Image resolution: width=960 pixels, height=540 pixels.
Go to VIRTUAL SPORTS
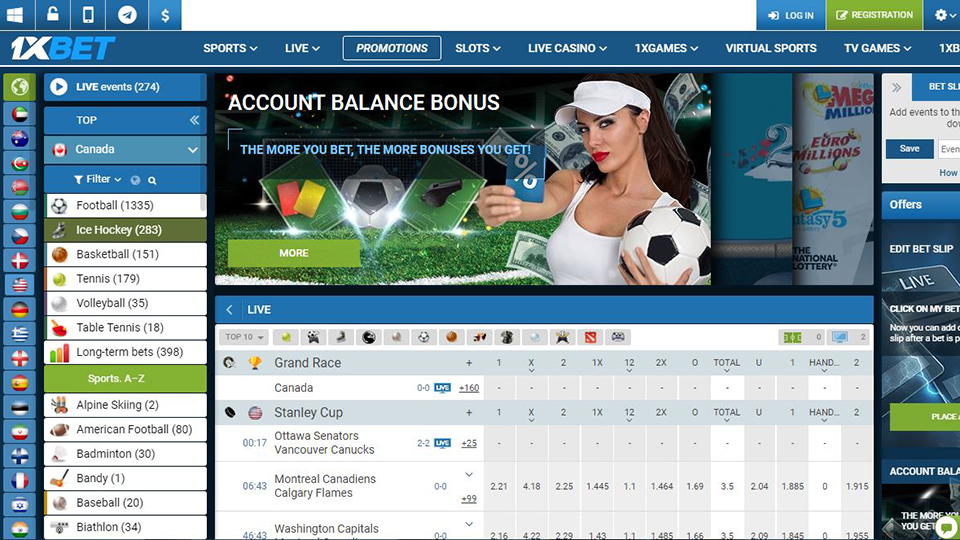771,48
